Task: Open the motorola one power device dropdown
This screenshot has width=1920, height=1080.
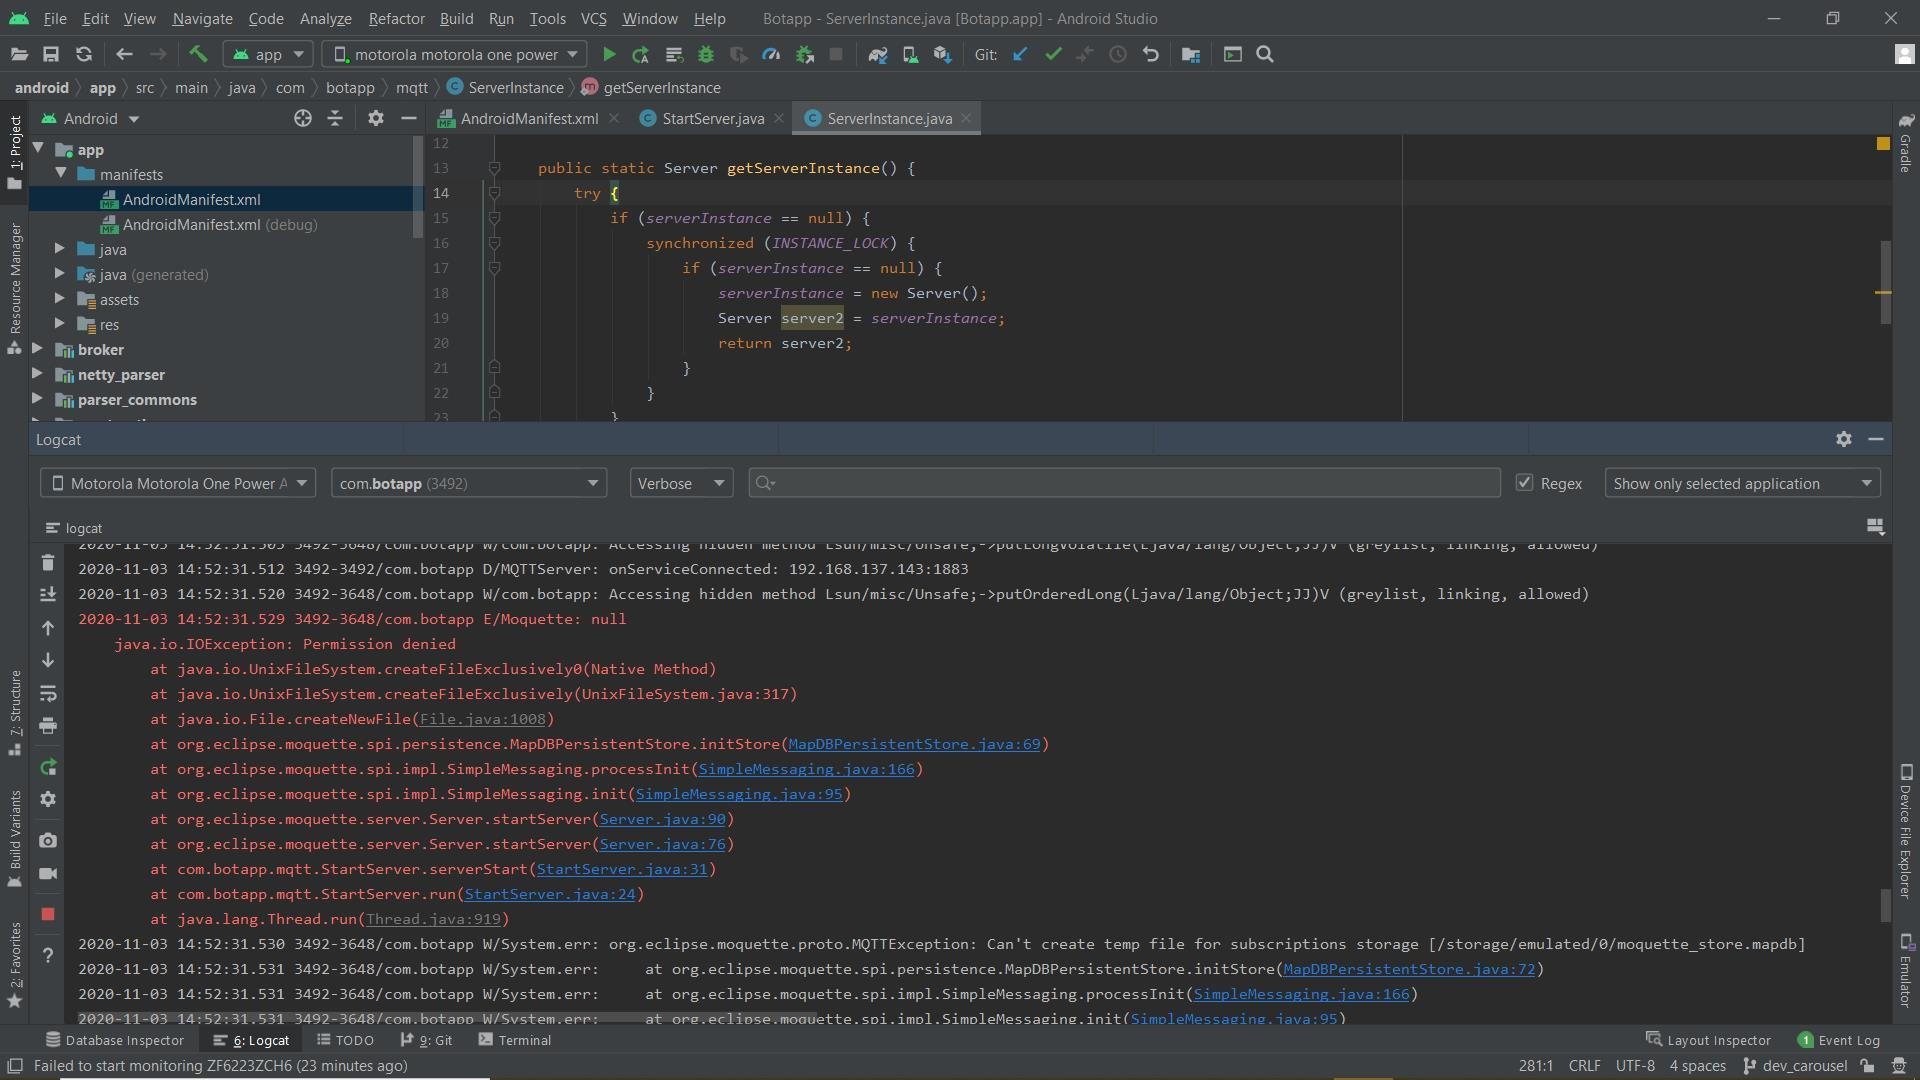Action: 456,55
